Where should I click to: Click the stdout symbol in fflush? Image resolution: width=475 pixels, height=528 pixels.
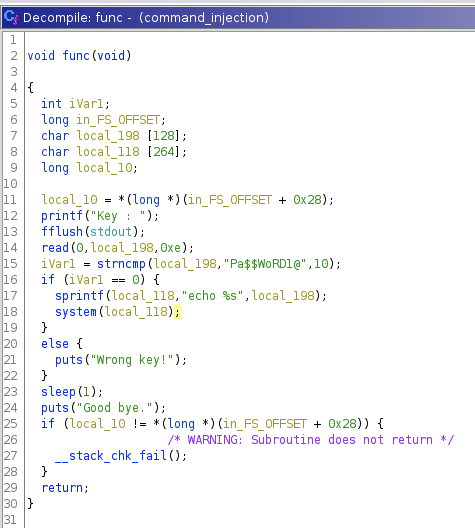pos(111,232)
